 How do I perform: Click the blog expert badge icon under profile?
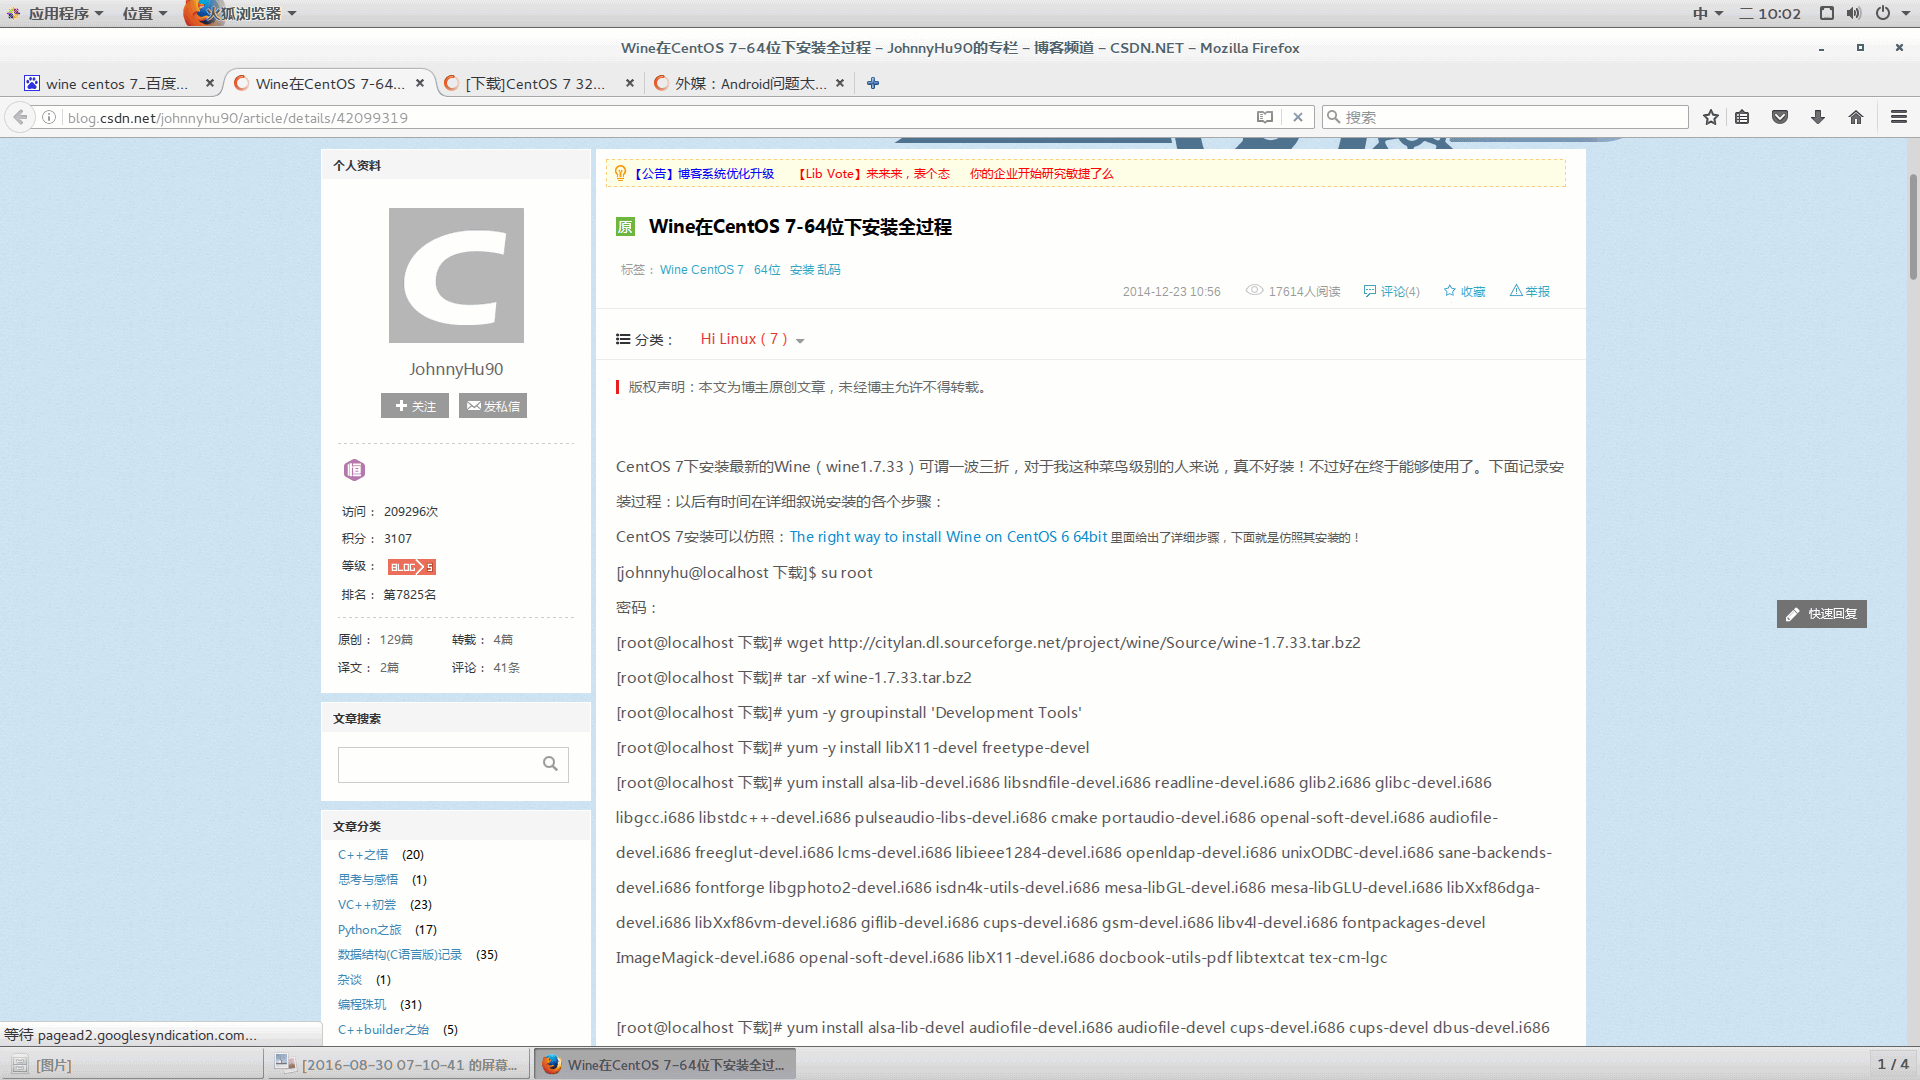[354, 469]
